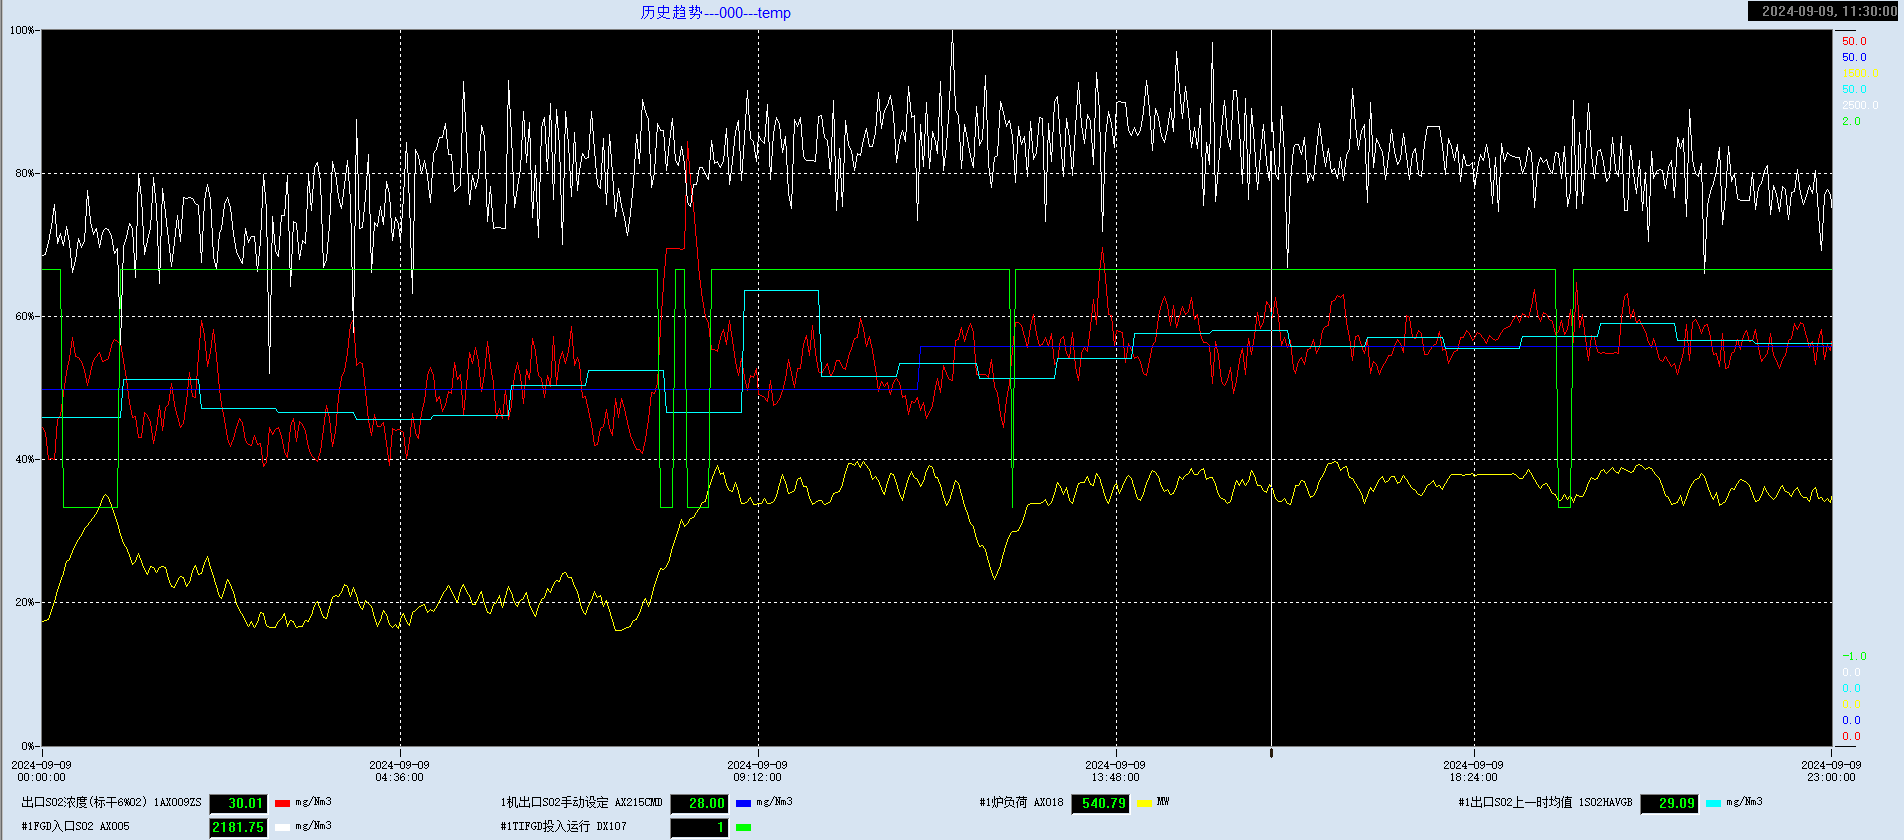
Task: Click the cursor timestamp 2024-09-09, 11:30:00 display
Action: (x=1825, y=11)
